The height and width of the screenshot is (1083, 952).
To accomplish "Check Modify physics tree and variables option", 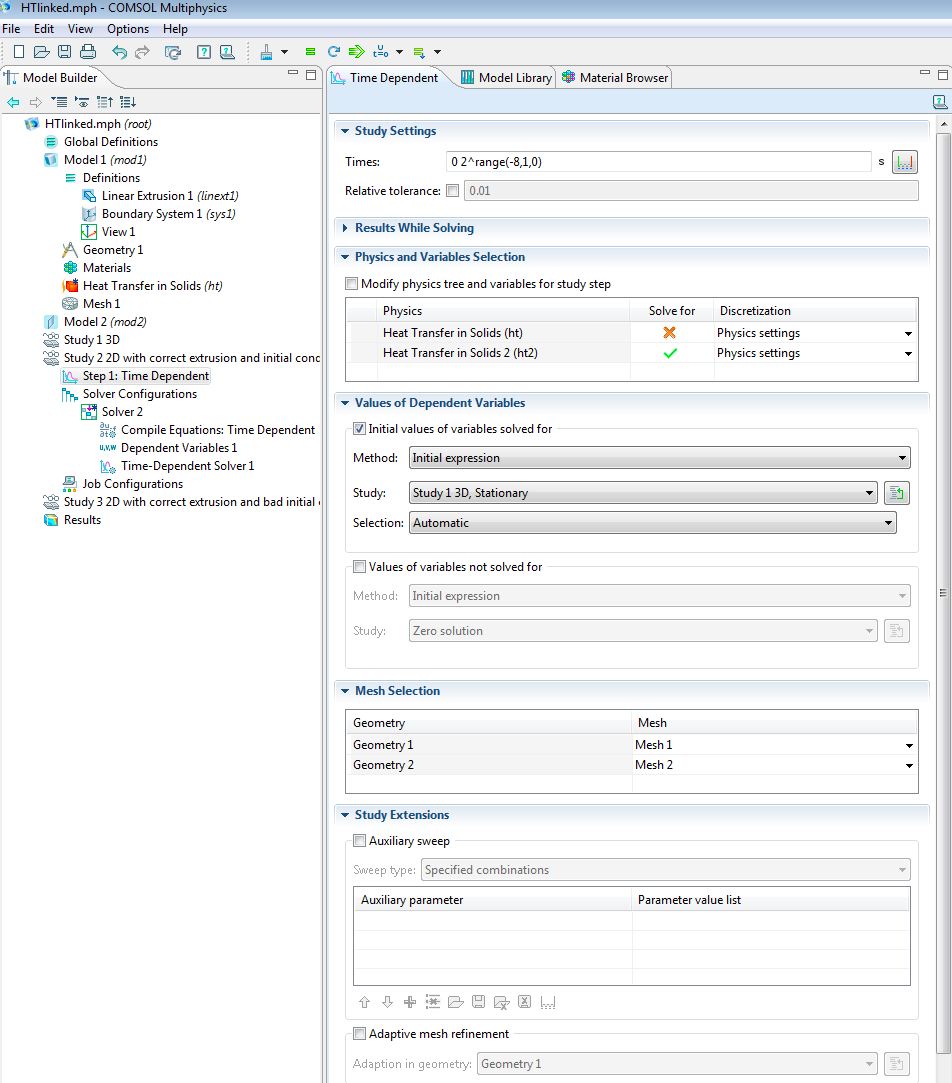I will pos(351,284).
